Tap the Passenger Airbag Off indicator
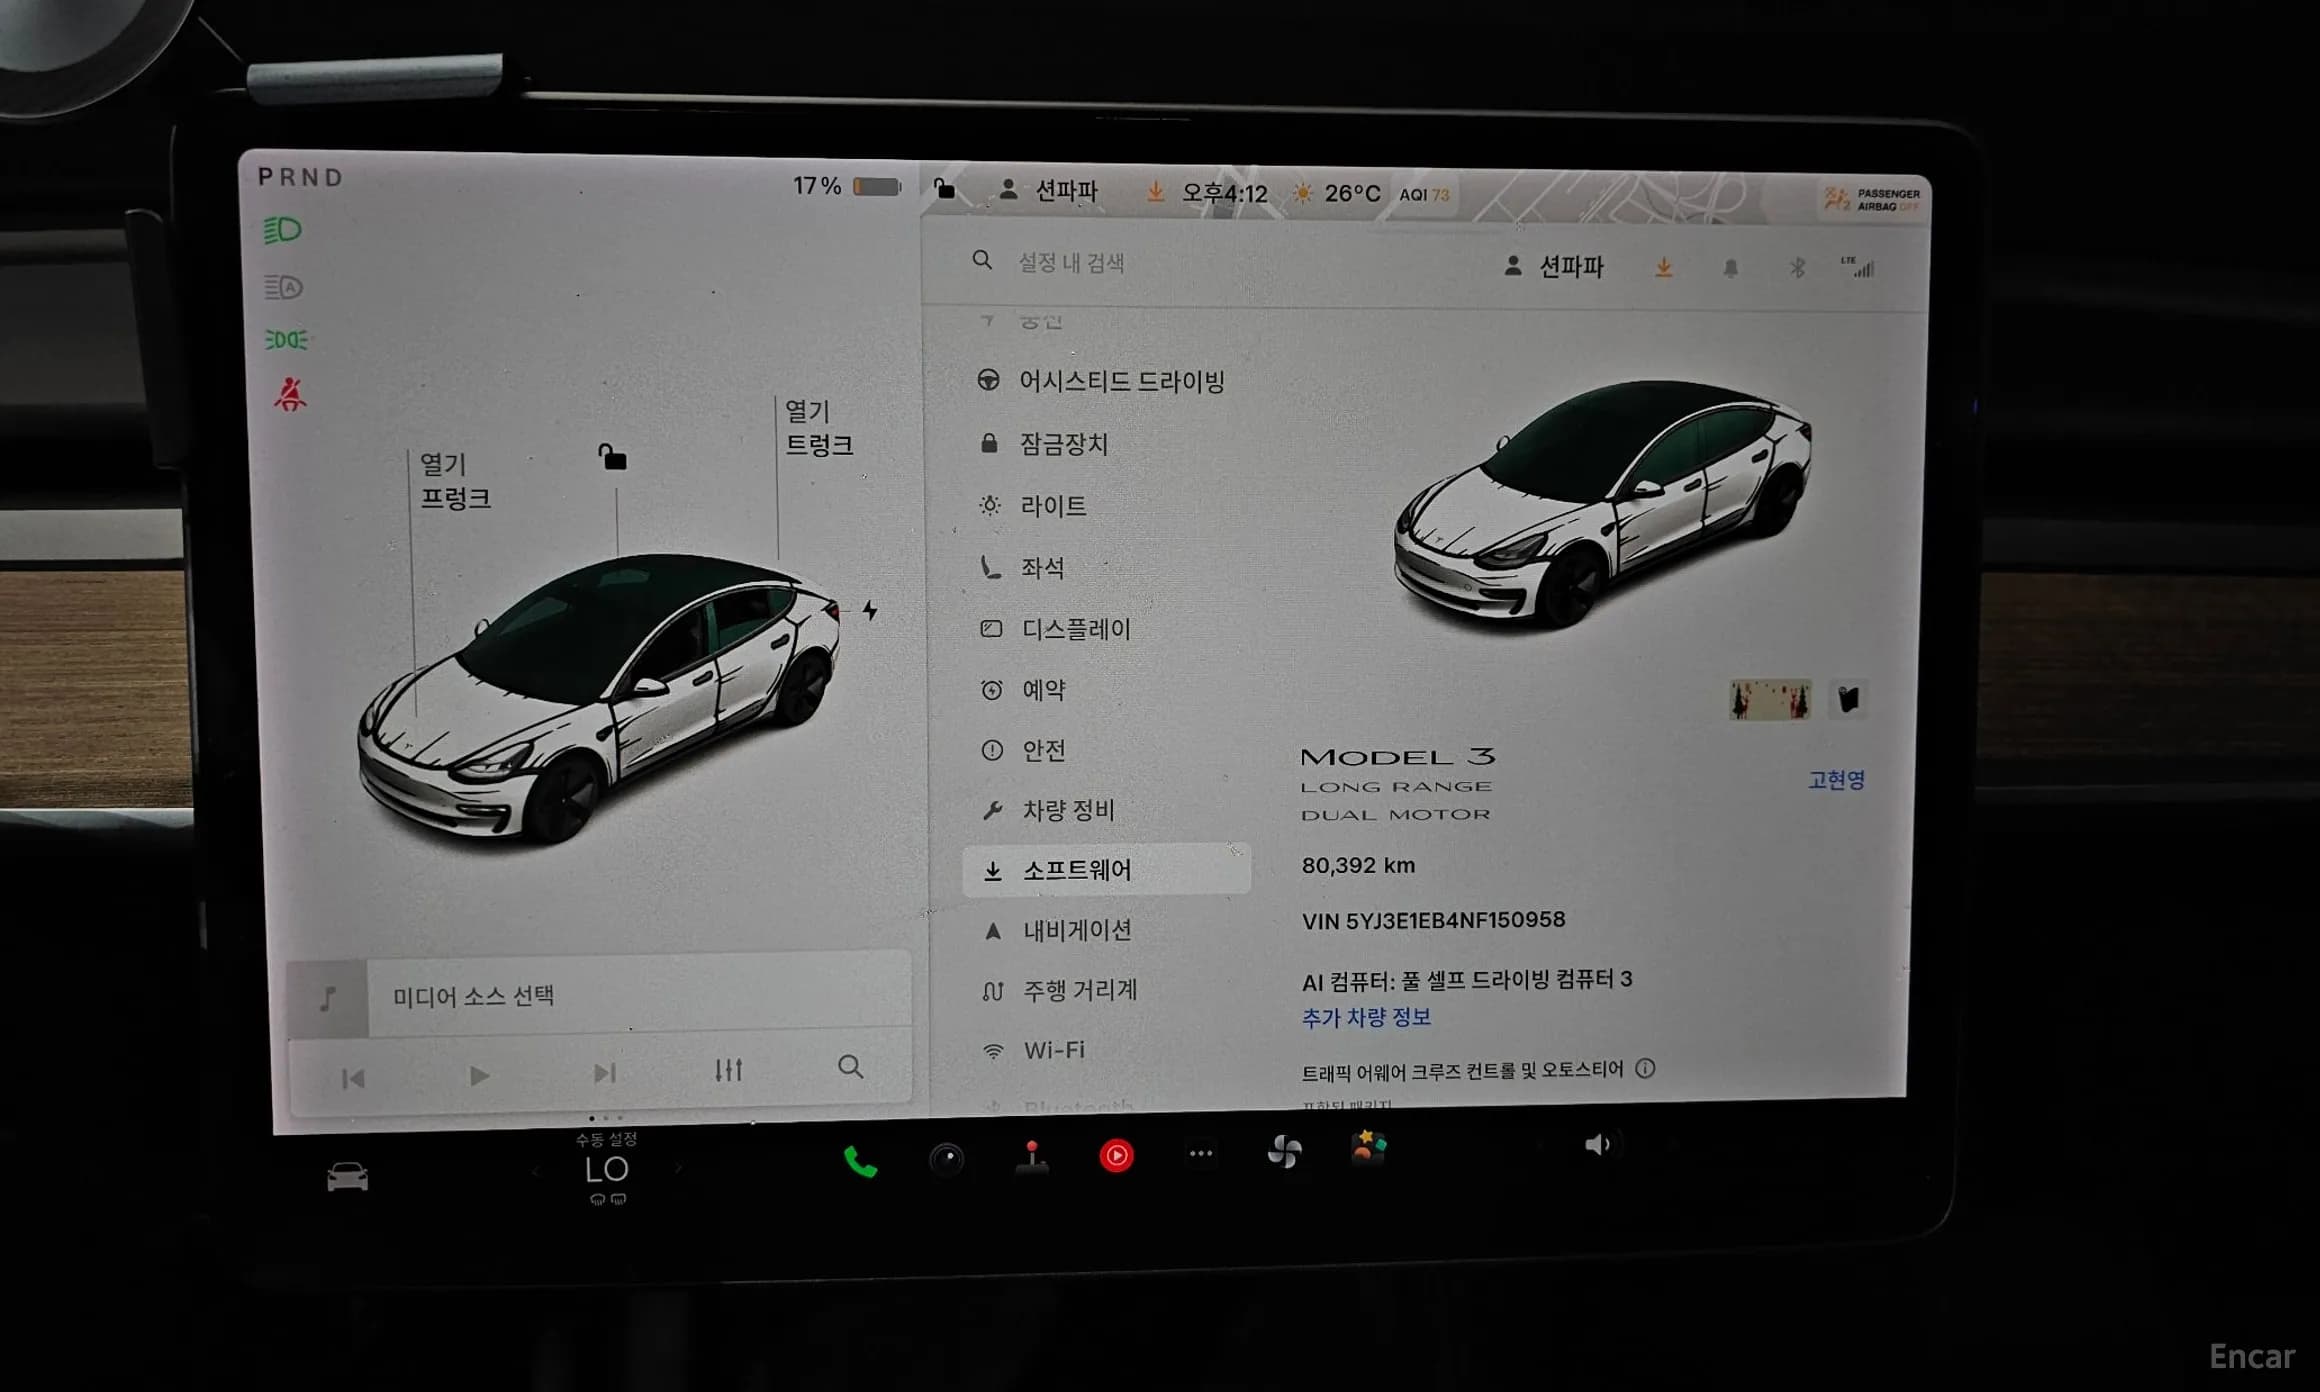Image resolution: width=2320 pixels, height=1392 pixels. (x=1871, y=199)
